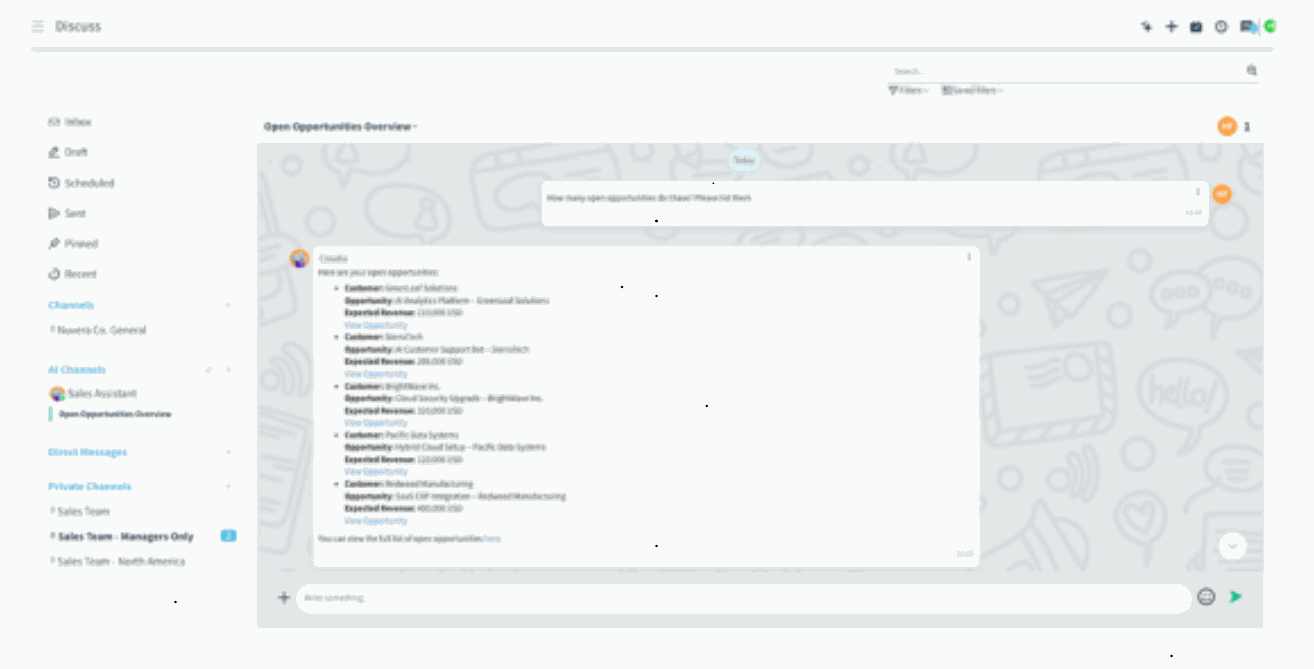Expand the Filters dropdown
The image size is (1314, 669).
point(908,90)
